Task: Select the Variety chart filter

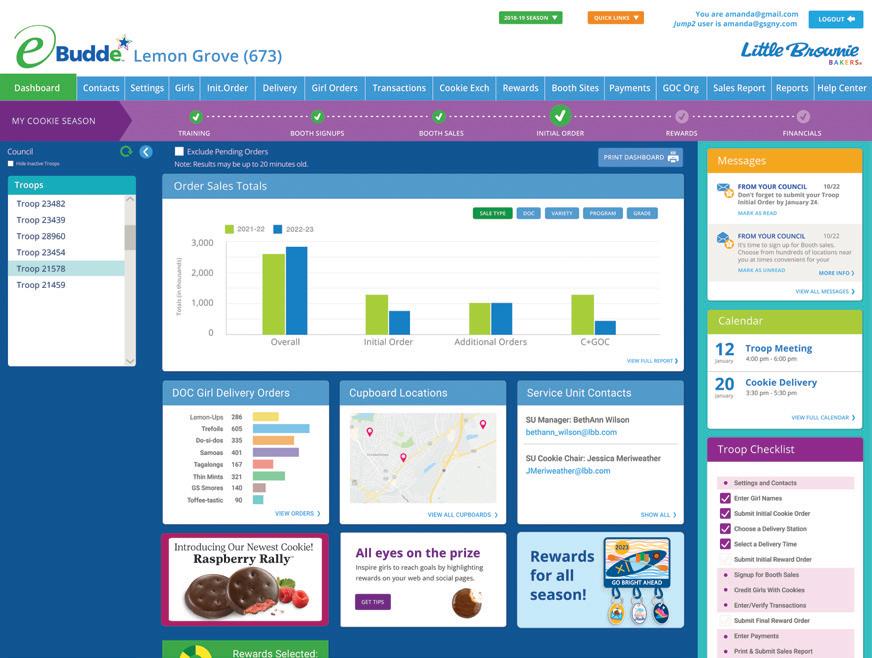Action: [x=562, y=213]
